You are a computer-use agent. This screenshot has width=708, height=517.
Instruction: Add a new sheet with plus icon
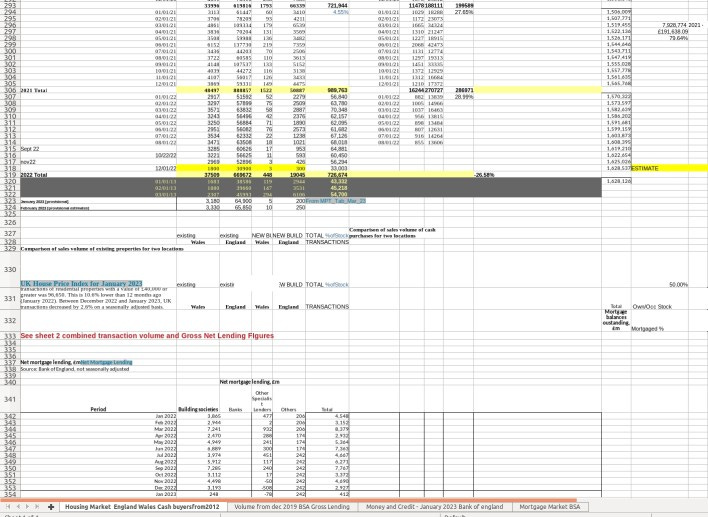coord(51,507)
